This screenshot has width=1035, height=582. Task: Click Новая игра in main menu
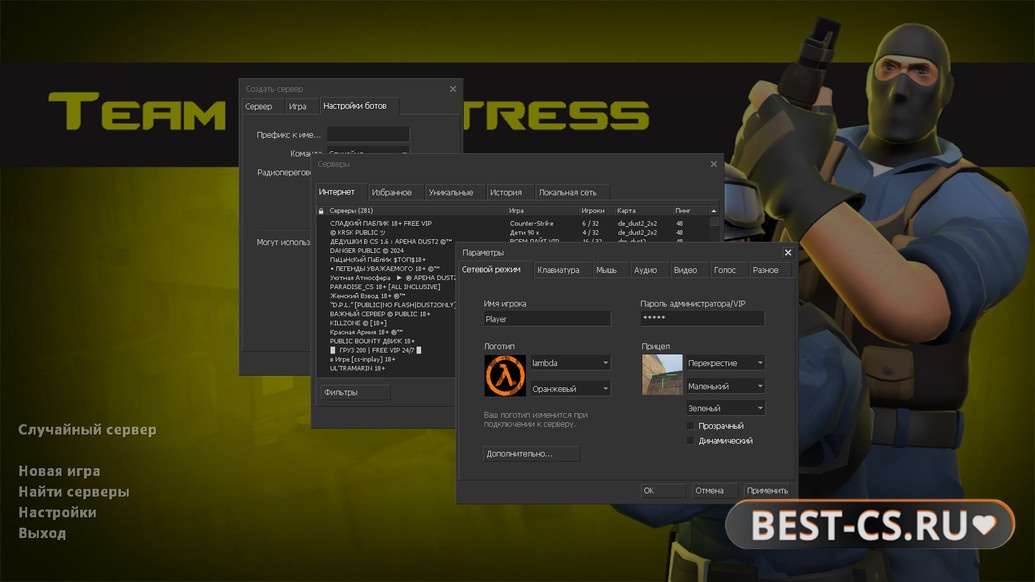coord(59,471)
